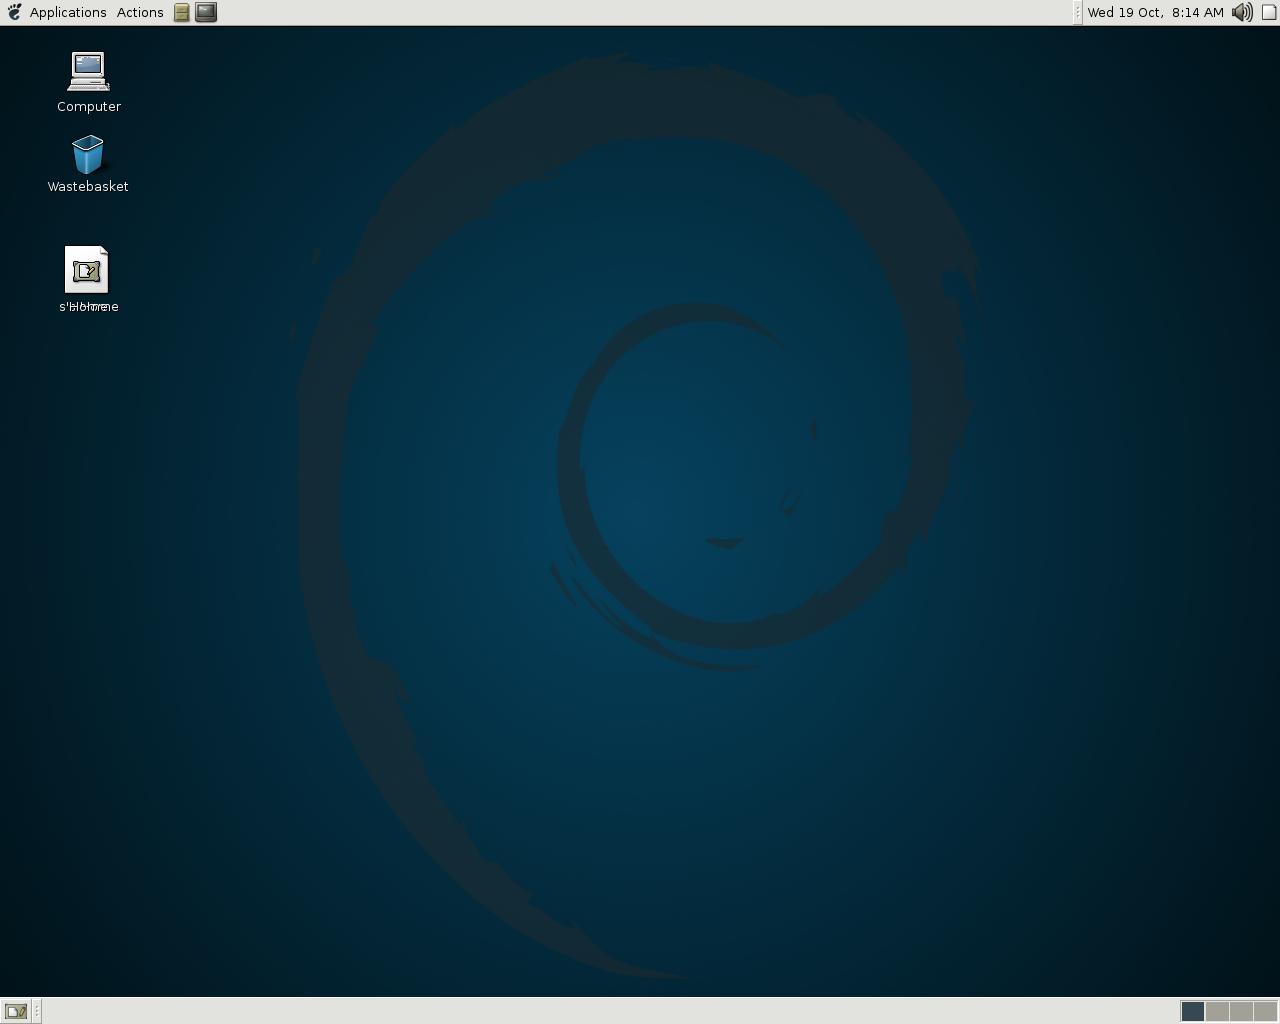The width and height of the screenshot is (1280, 1024).
Task: Select the Wastebasket desktop icon
Action: [x=88, y=155]
